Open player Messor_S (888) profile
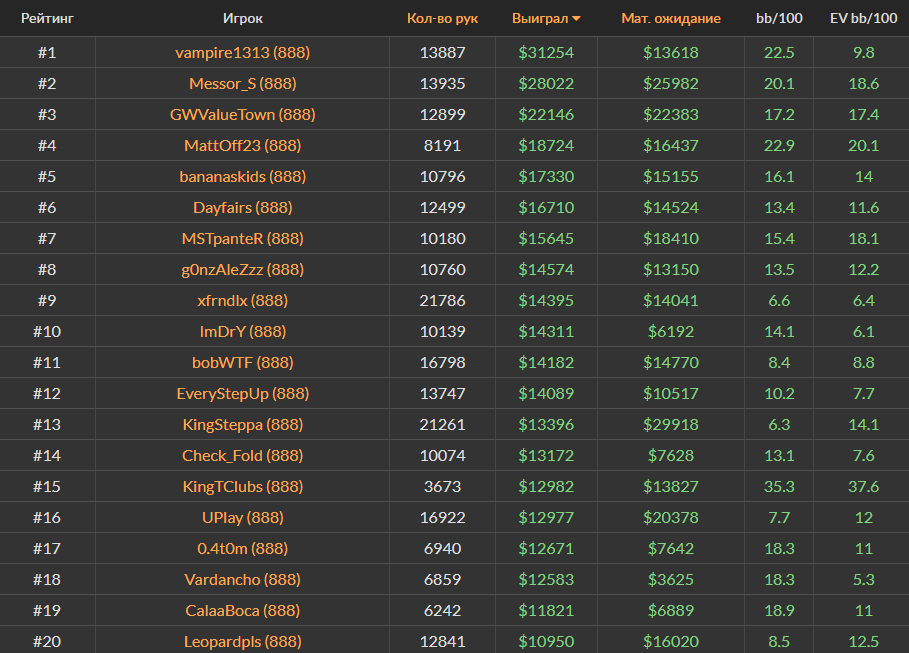 tap(242, 84)
